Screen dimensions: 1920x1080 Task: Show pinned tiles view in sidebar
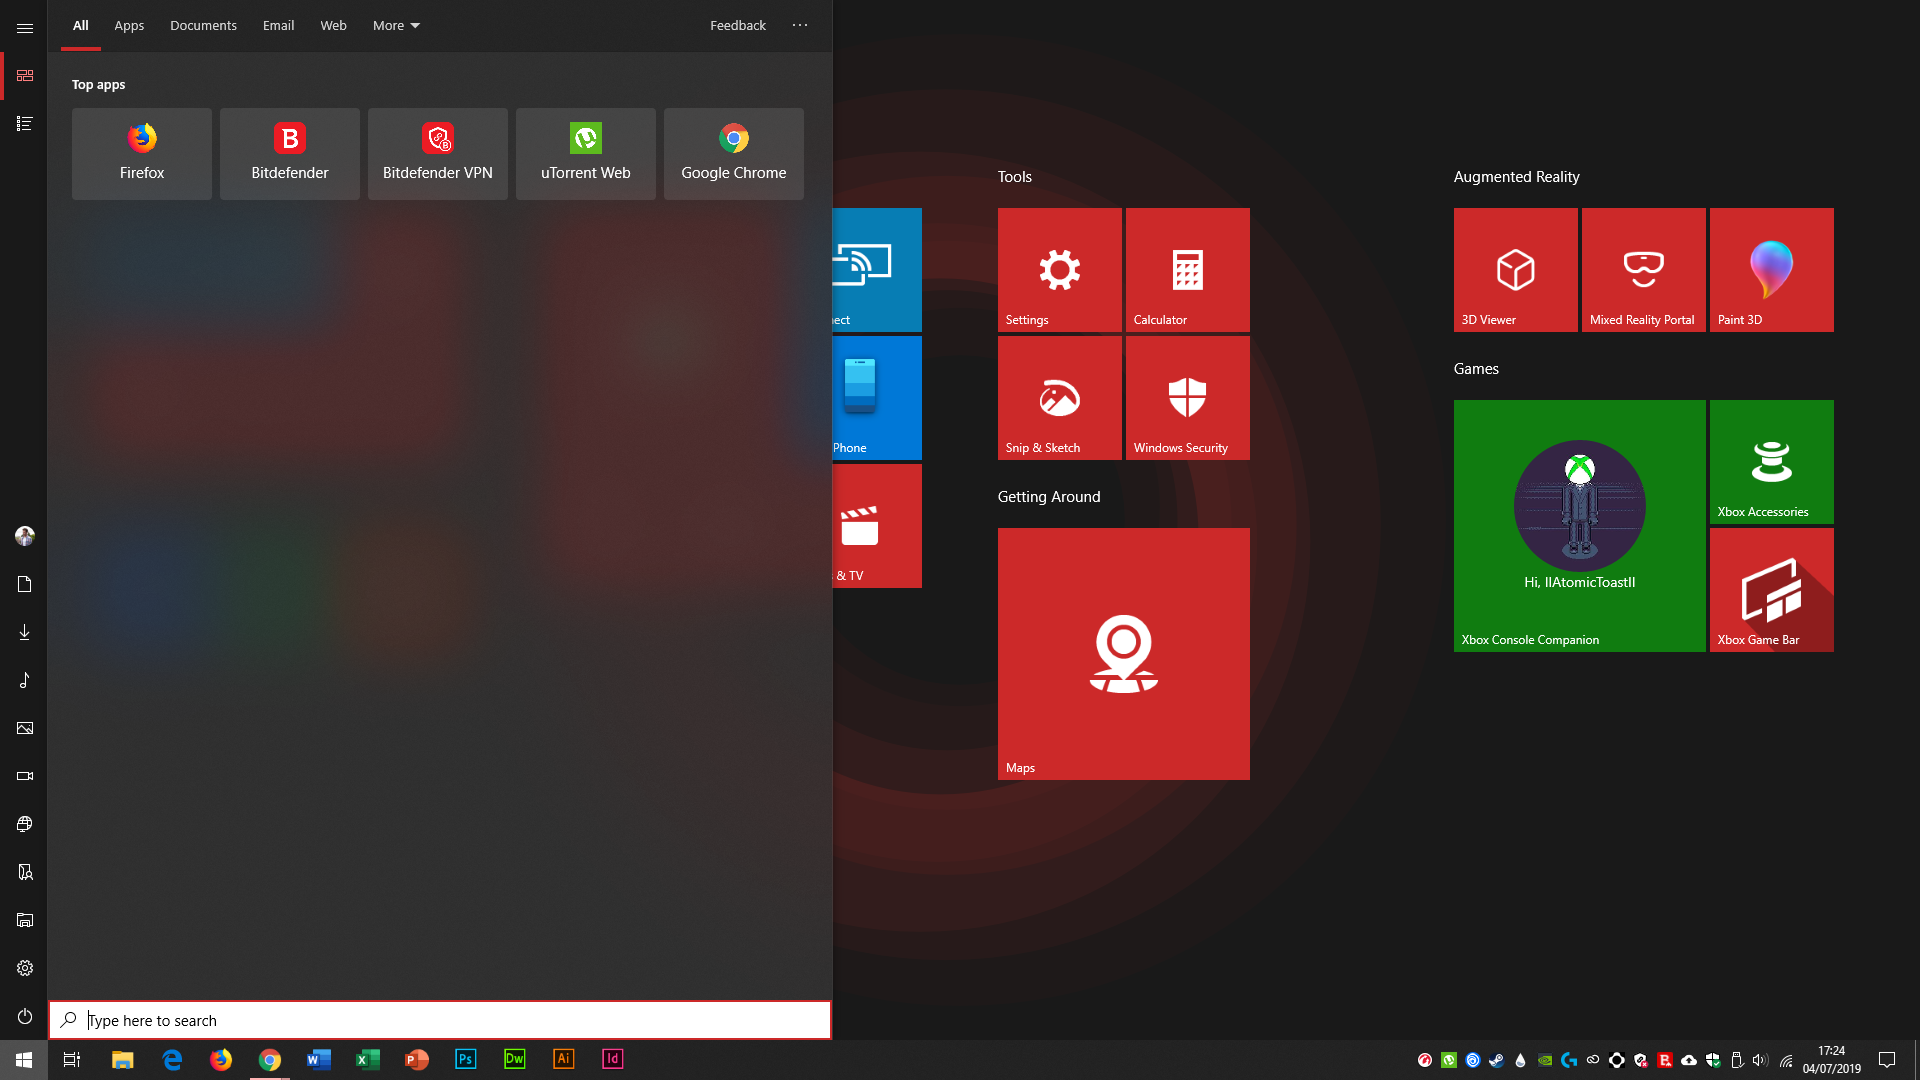pos(24,76)
